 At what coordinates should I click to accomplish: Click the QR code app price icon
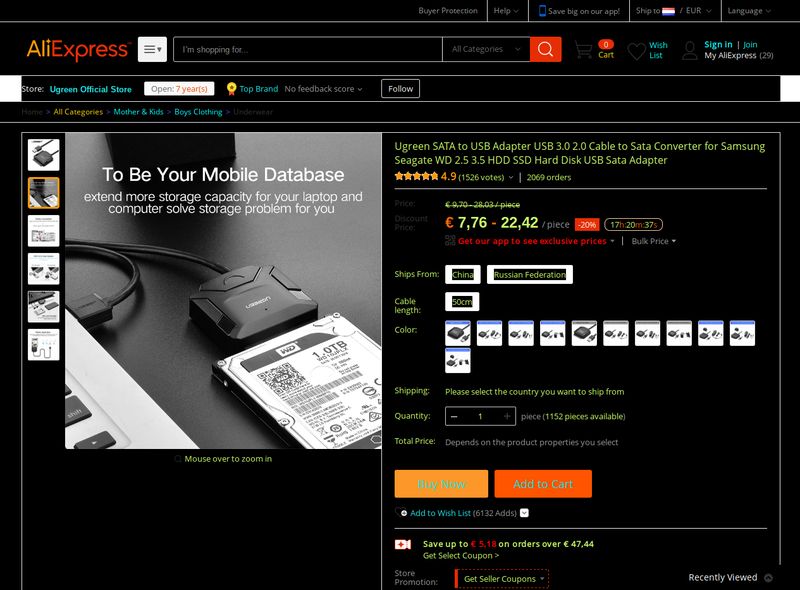pyautogui.click(x=450, y=240)
